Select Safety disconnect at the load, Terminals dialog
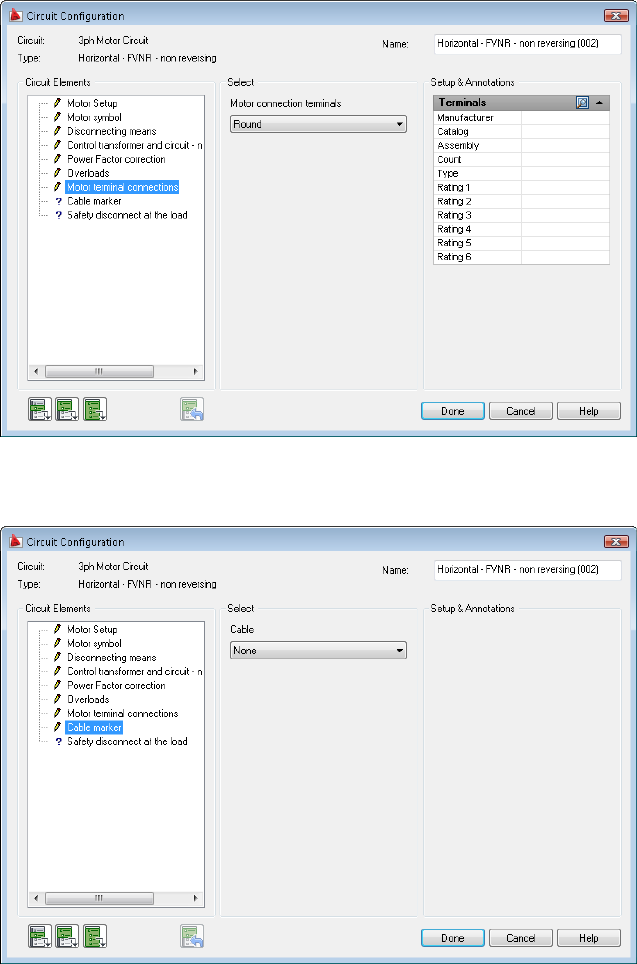This screenshot has width=637, height=964. point(127,215)
